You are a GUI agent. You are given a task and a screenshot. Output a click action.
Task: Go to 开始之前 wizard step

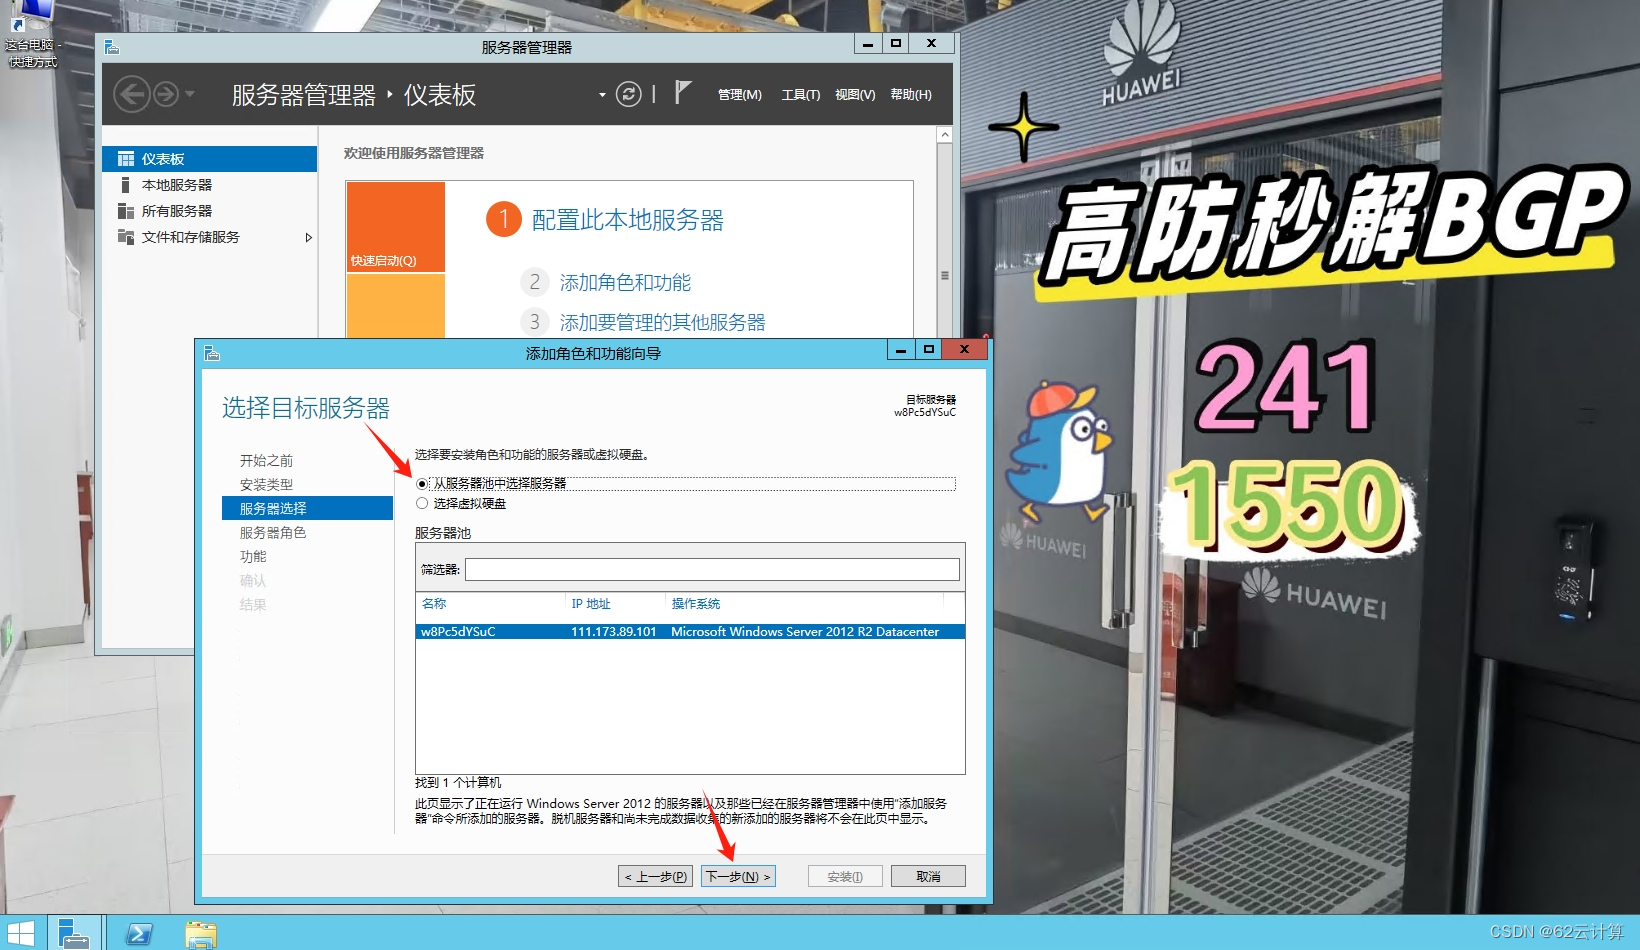(266, 461)
